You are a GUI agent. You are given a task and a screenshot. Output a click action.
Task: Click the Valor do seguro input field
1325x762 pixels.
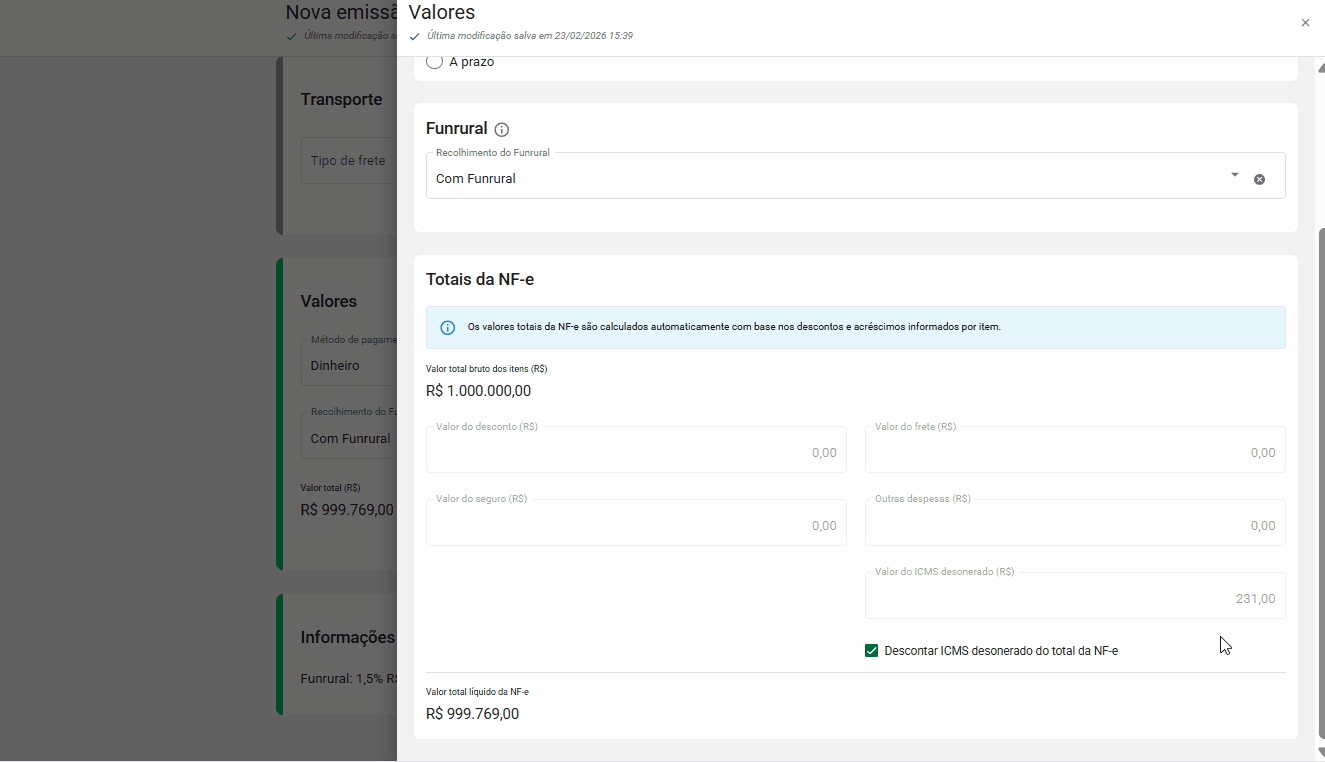pyautogui.click(x=636, y=525)
